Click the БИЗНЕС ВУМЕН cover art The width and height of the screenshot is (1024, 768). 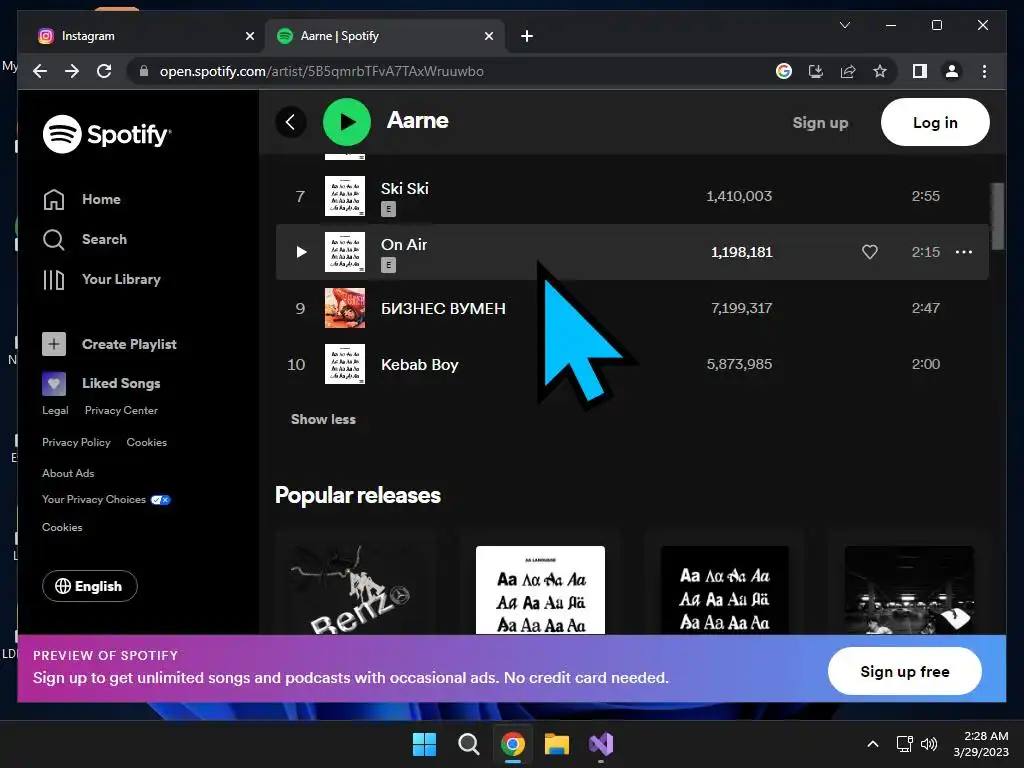click(345, 308)
